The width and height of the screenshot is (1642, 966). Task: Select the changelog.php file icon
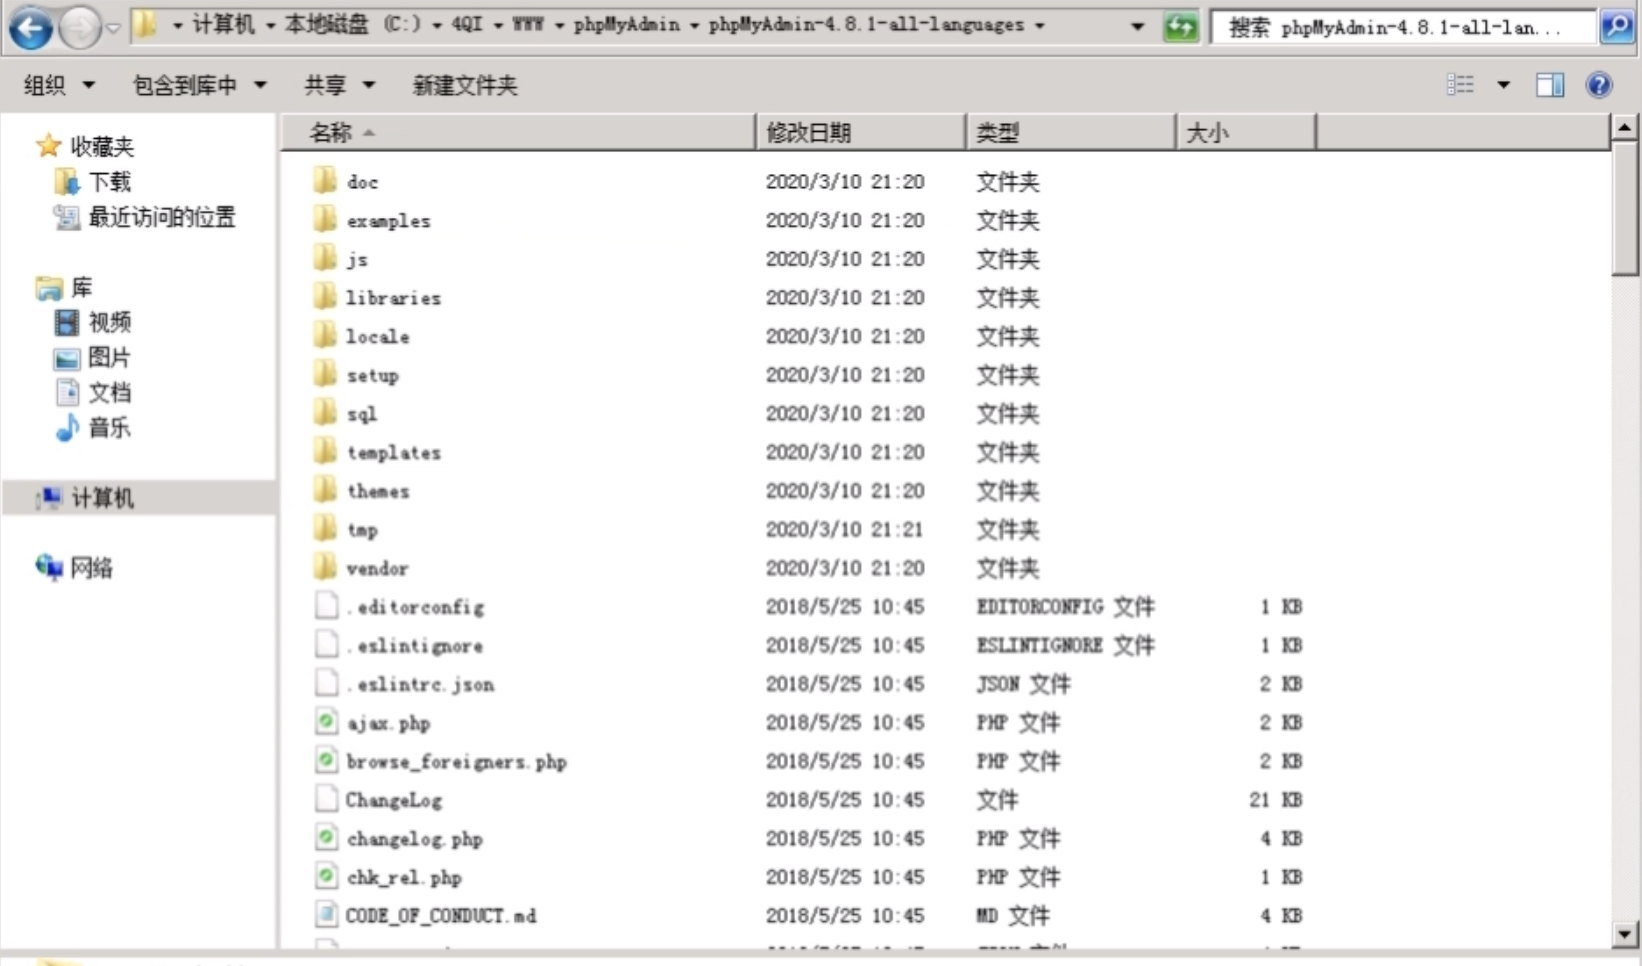pos(326,838)
